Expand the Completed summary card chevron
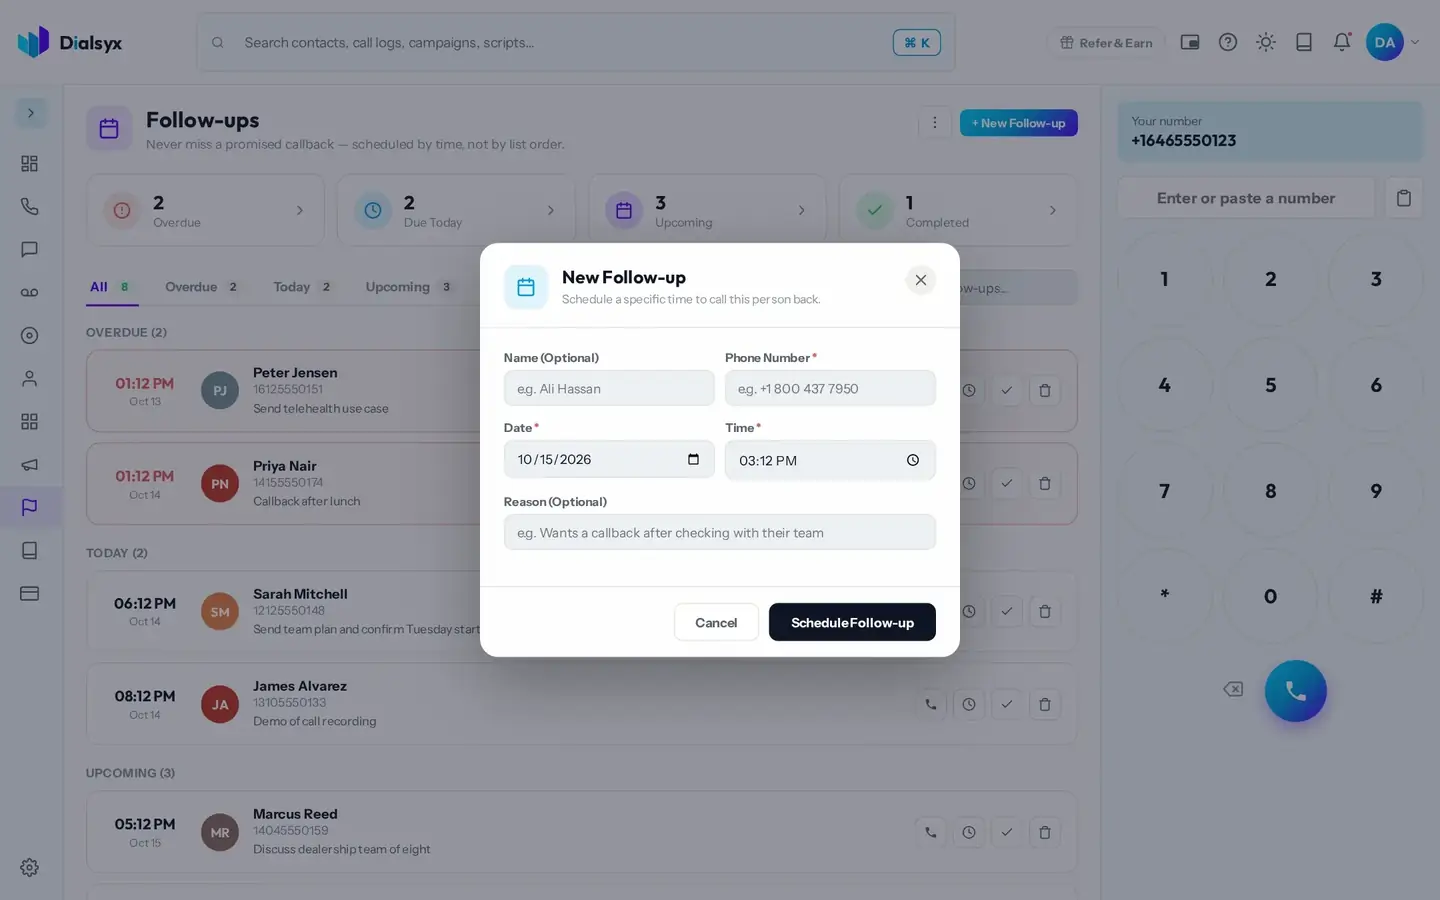This screenshot has height=900, width=1440. [1052, 210]
